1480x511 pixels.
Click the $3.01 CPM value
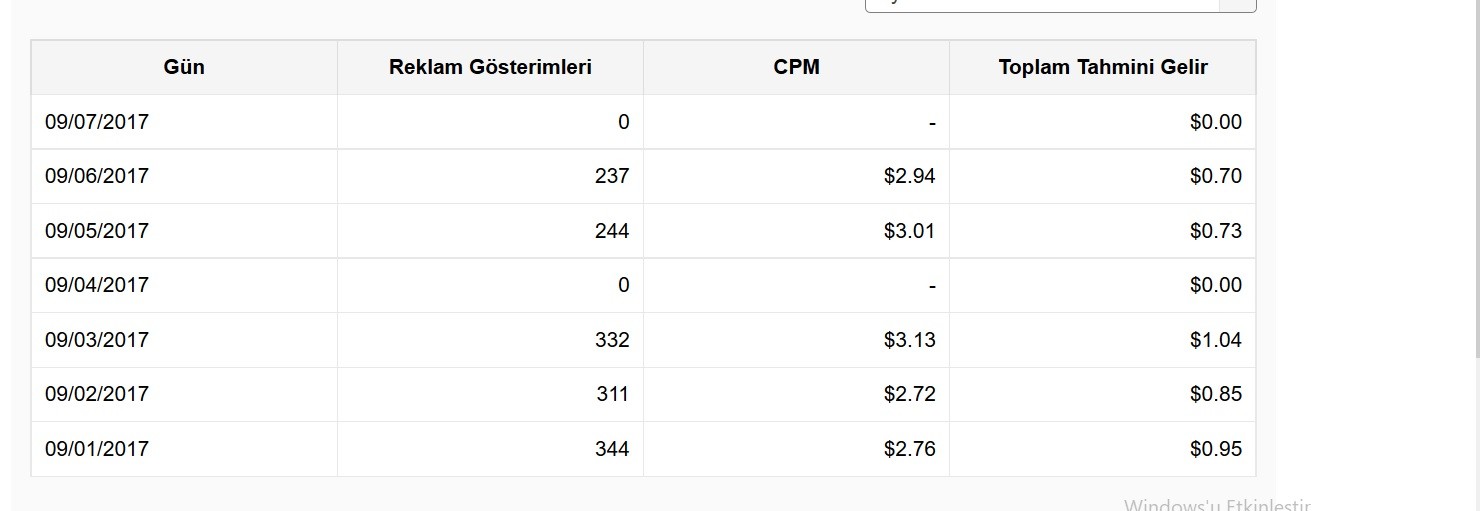[909, 231]
